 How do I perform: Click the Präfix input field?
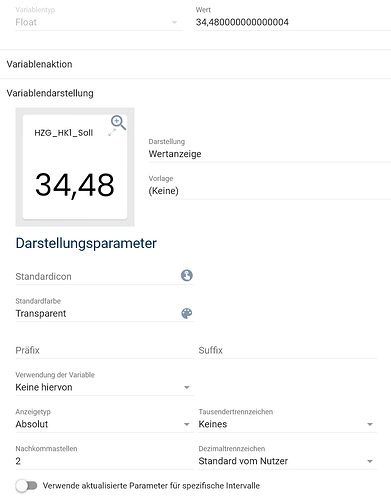104,350
